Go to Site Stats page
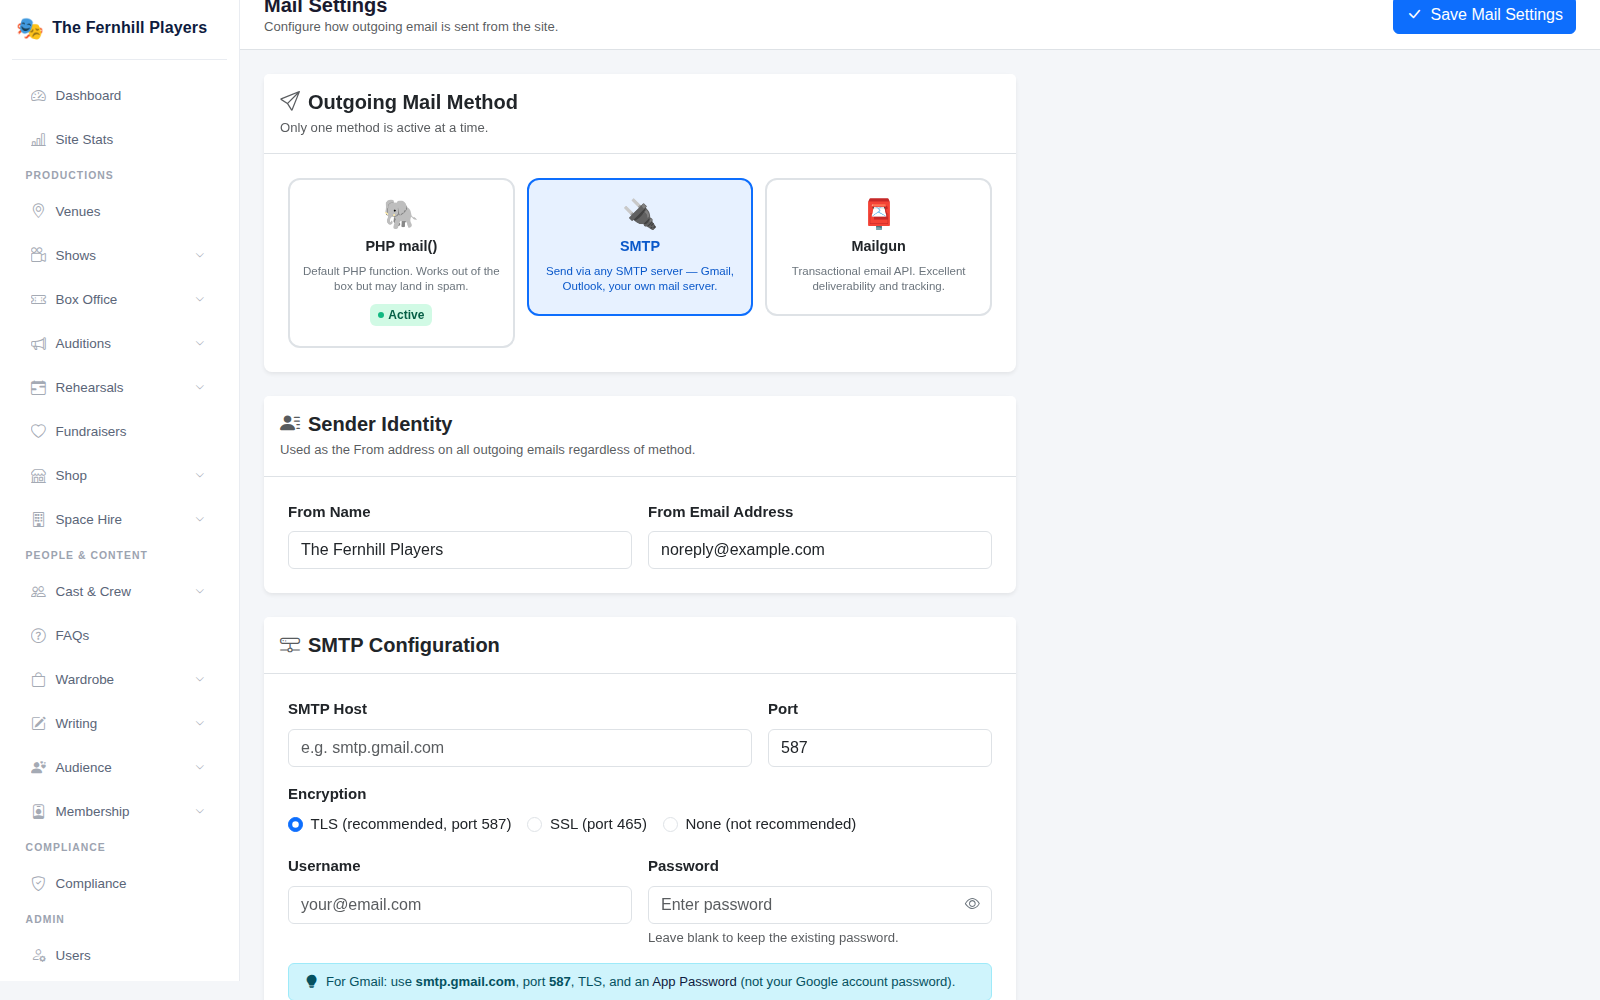The image size is (1600, 1000). click(119, 140)
